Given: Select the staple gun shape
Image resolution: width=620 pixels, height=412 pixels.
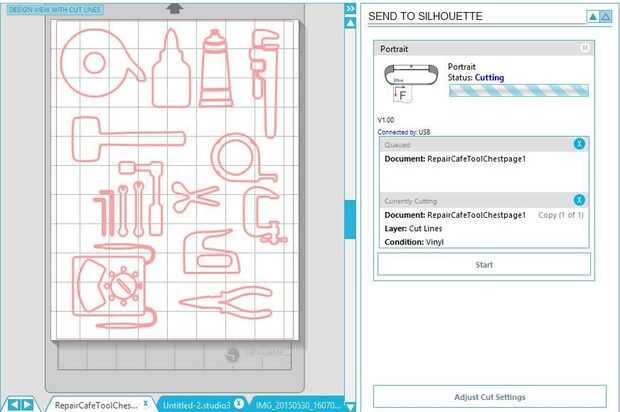Looking at the screenshot, I should click(x=212, y=252).
